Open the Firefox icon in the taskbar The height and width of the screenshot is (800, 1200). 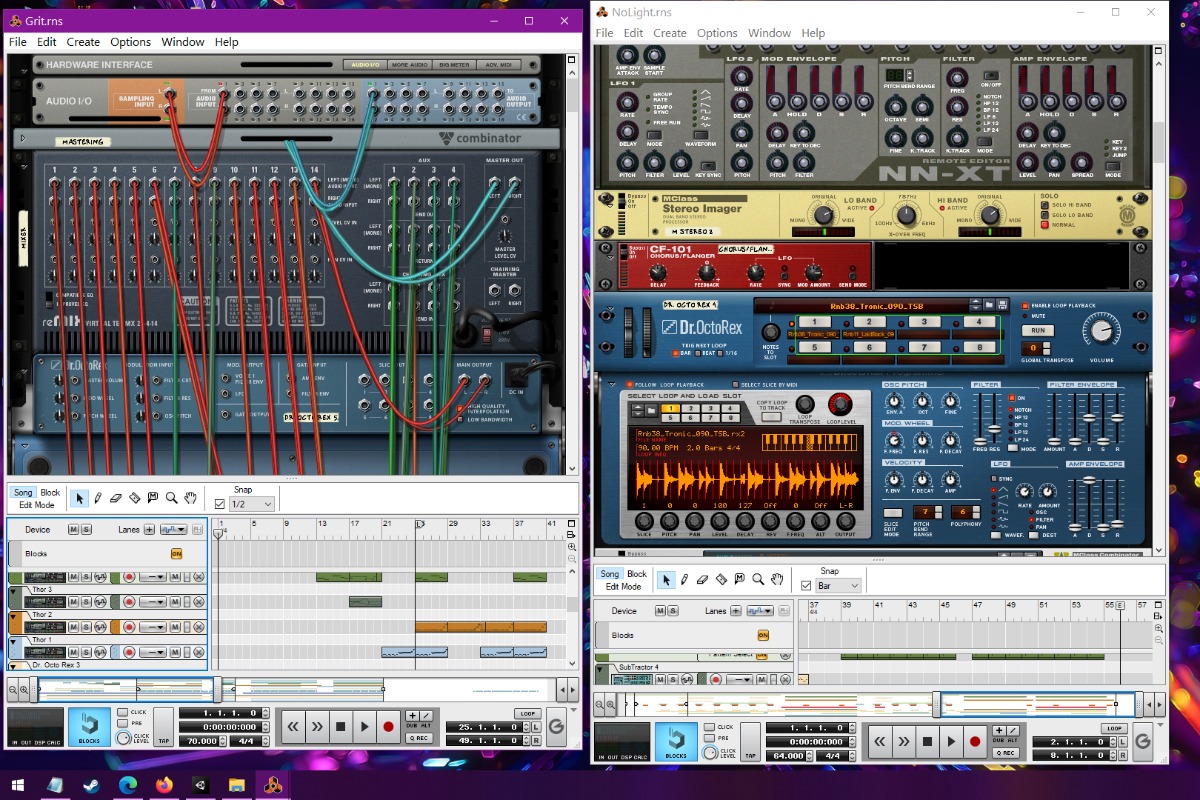[x=164, y=785]
